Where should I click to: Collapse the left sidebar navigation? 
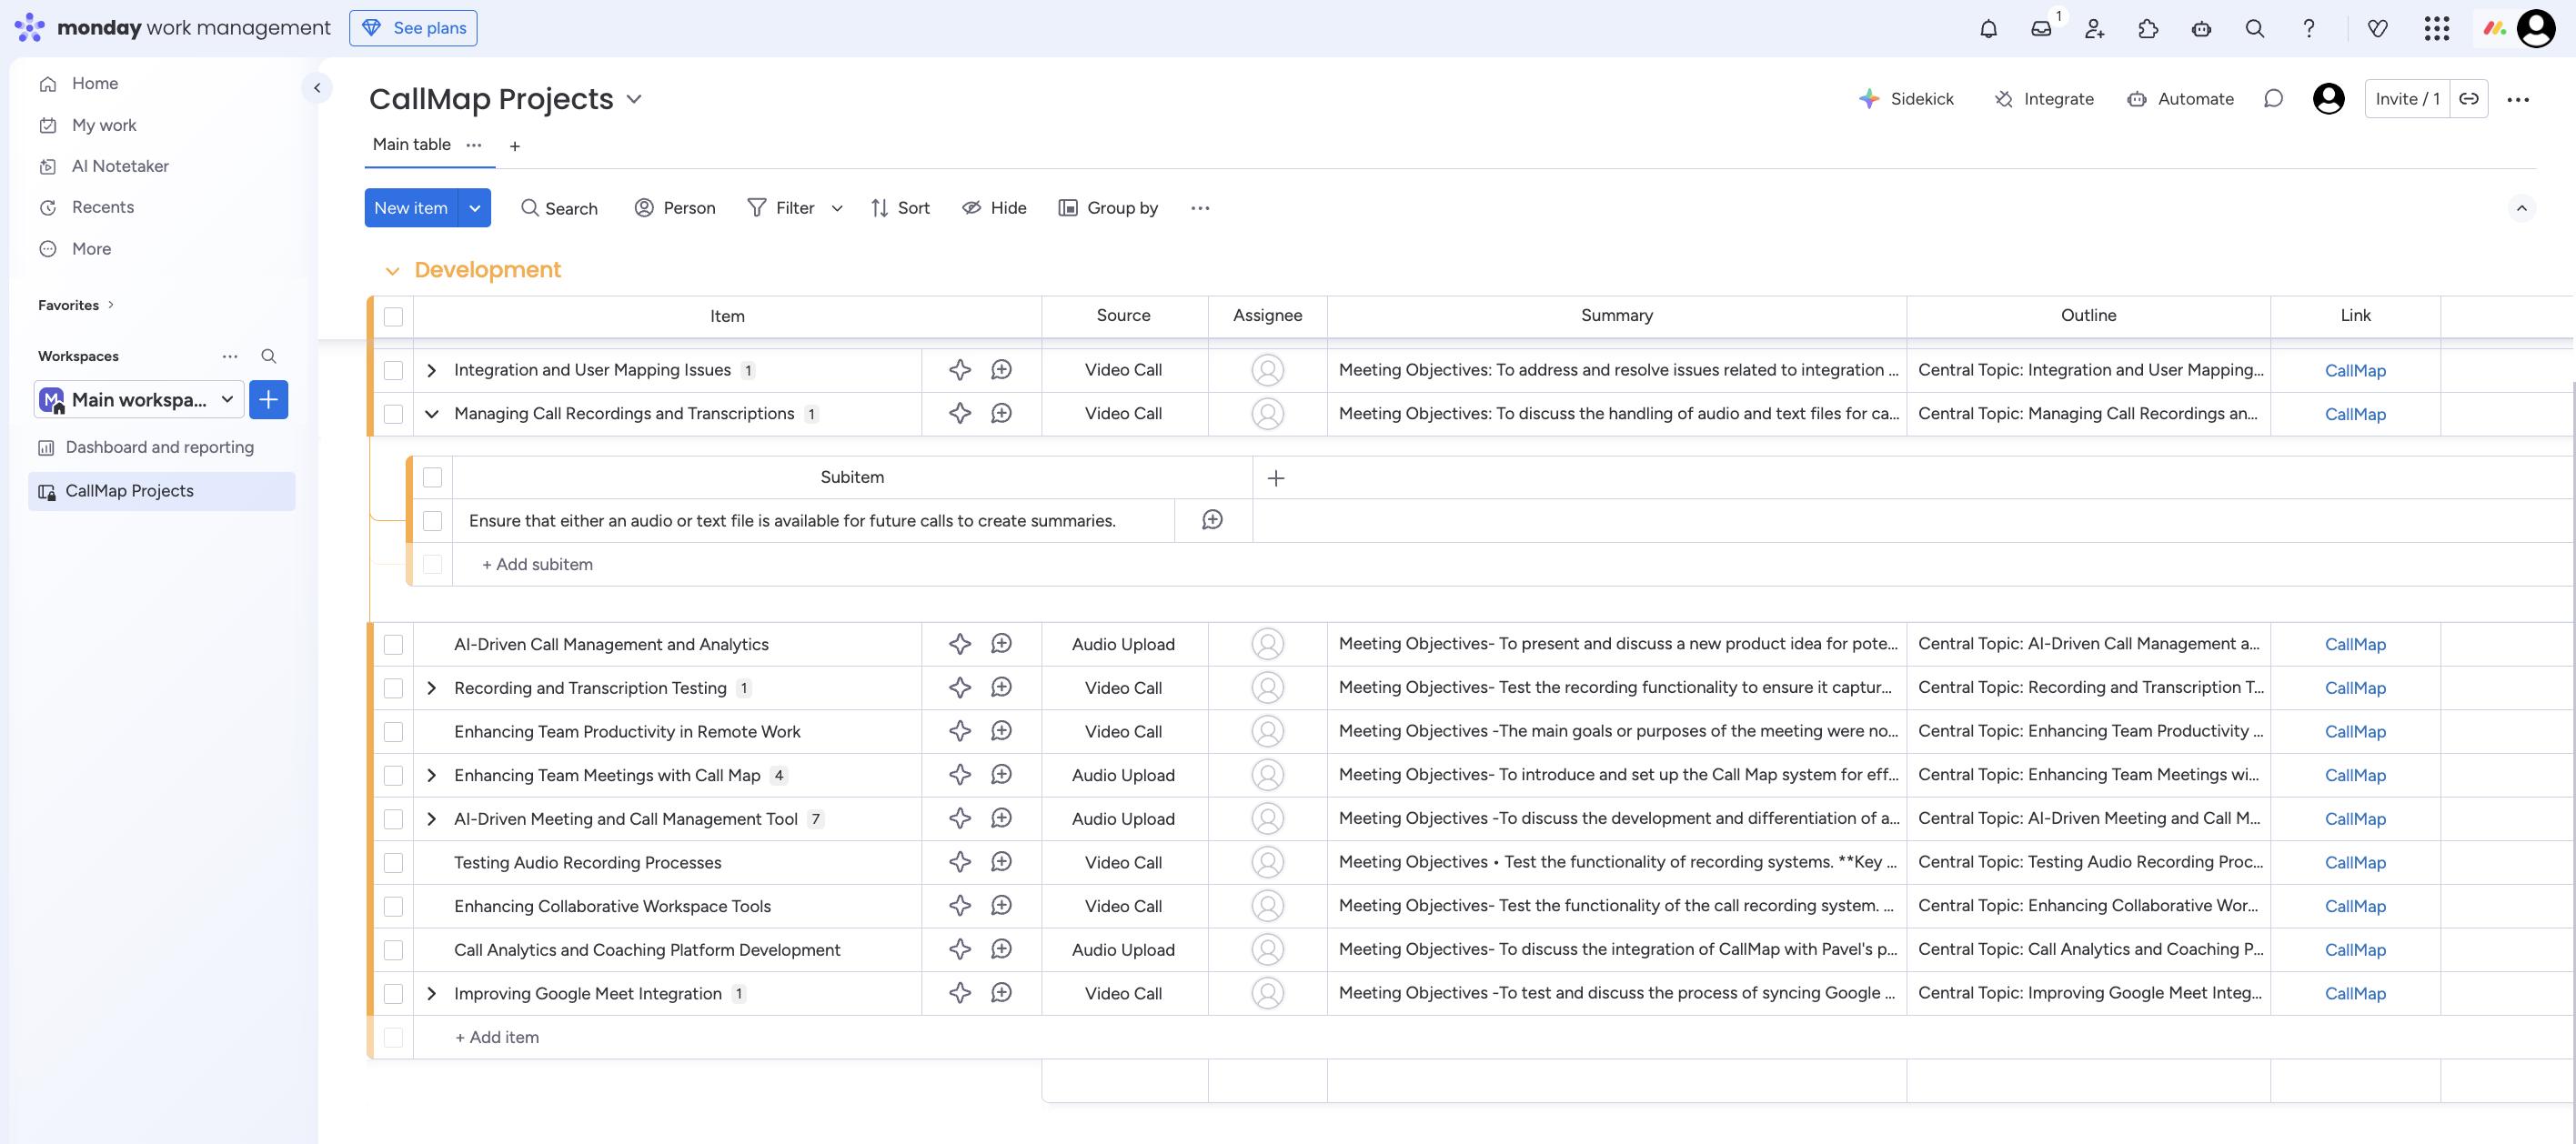pyautogui.click(x=317, y=87)
